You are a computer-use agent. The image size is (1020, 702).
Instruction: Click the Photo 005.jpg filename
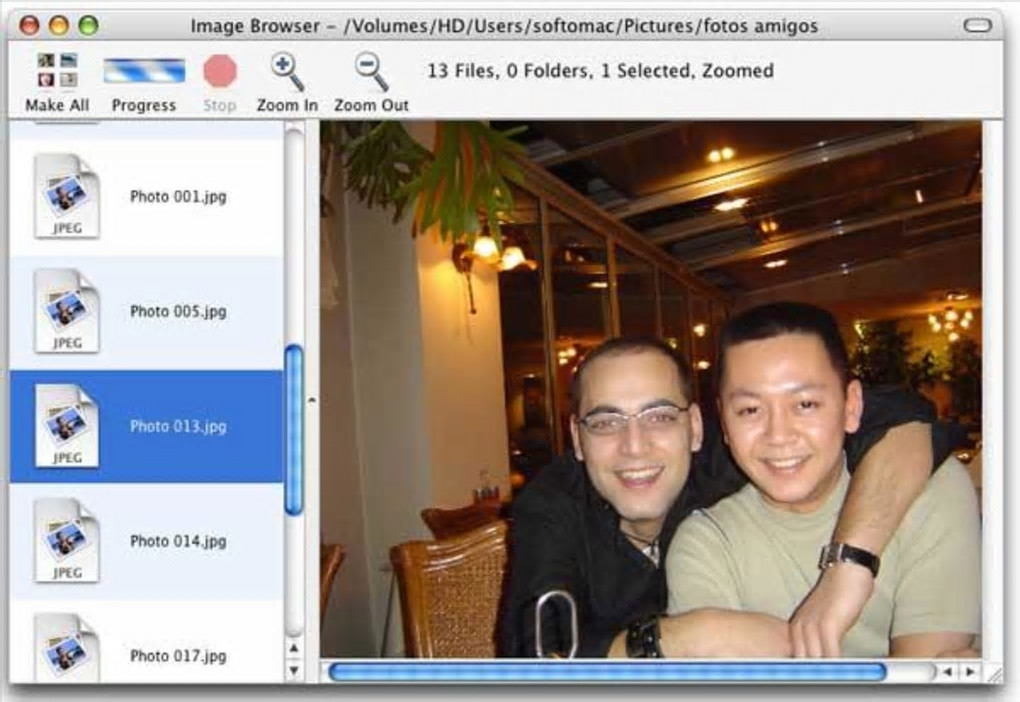pos(178,312)
